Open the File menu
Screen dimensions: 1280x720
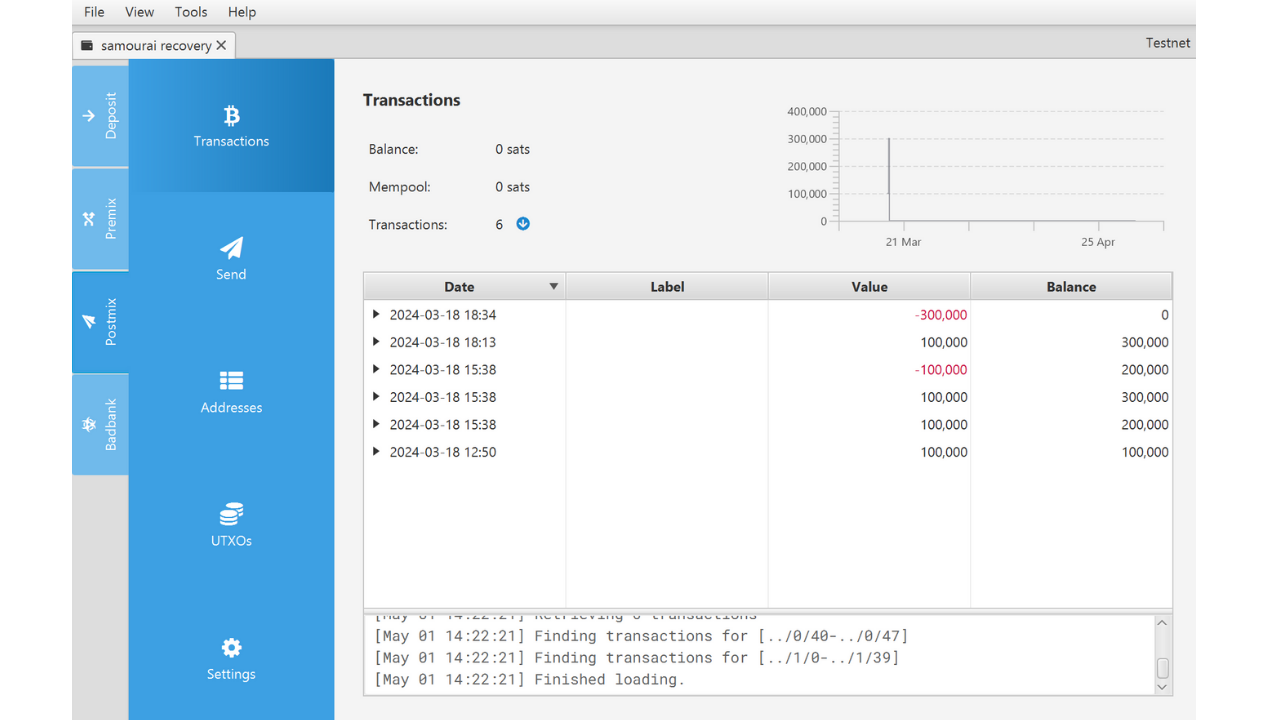[x=94, y=12]
